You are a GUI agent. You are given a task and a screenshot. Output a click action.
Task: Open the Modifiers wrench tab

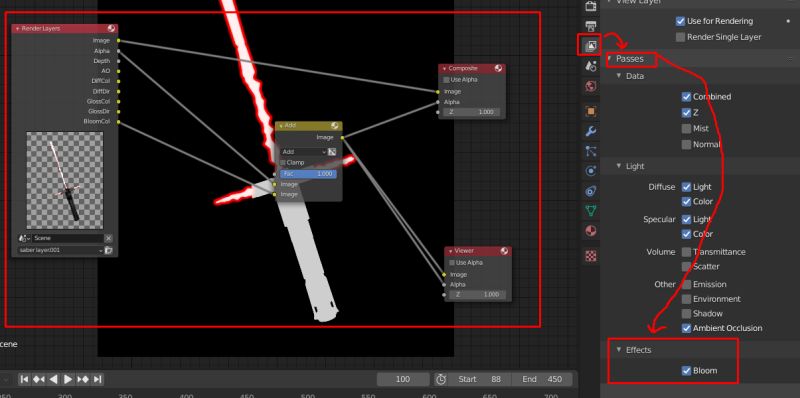point(590,131)
